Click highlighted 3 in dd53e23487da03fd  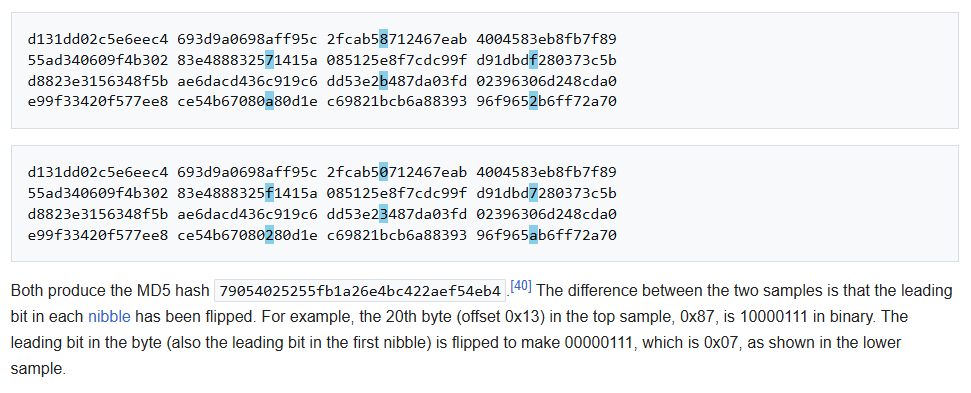point(384,214)
